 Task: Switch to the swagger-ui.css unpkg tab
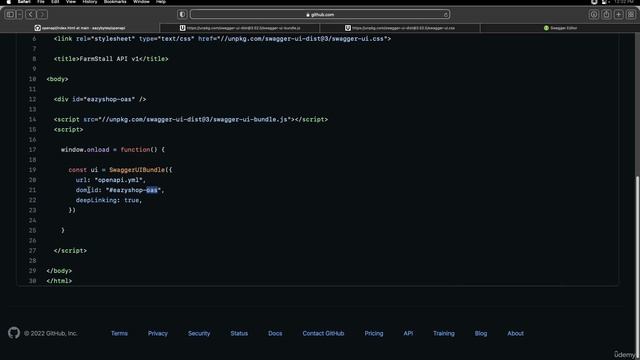[x=400, y=28]
